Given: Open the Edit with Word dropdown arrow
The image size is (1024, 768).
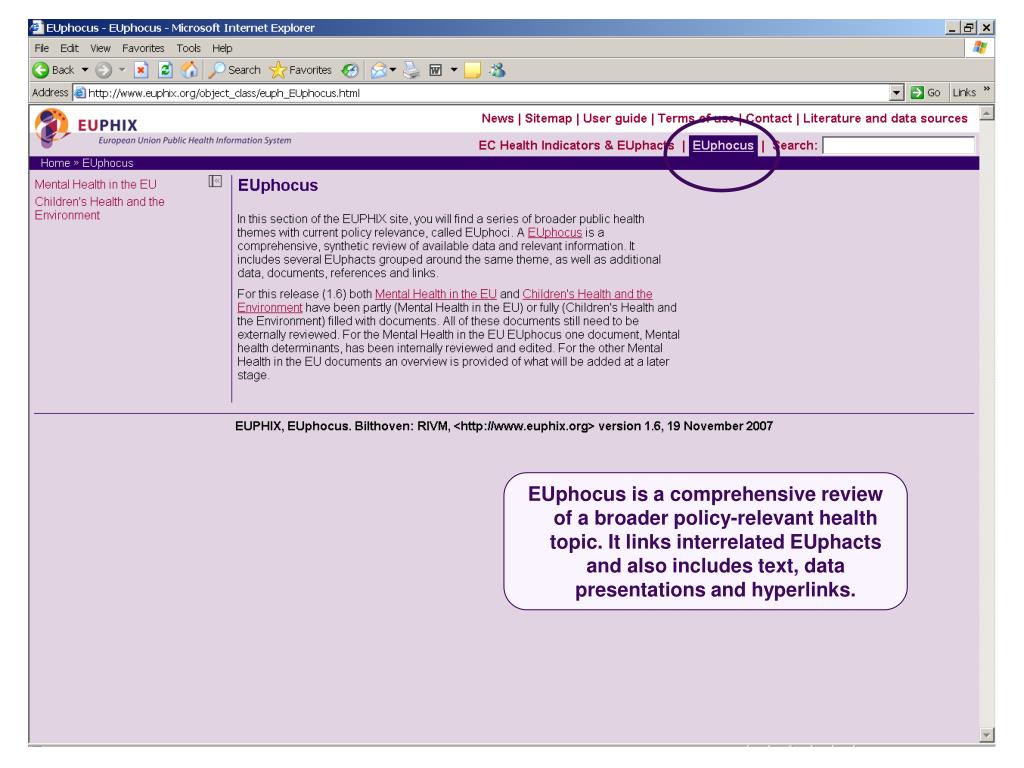Looking at the screenshot, I should pyautogui.click(x=454, y=70).
